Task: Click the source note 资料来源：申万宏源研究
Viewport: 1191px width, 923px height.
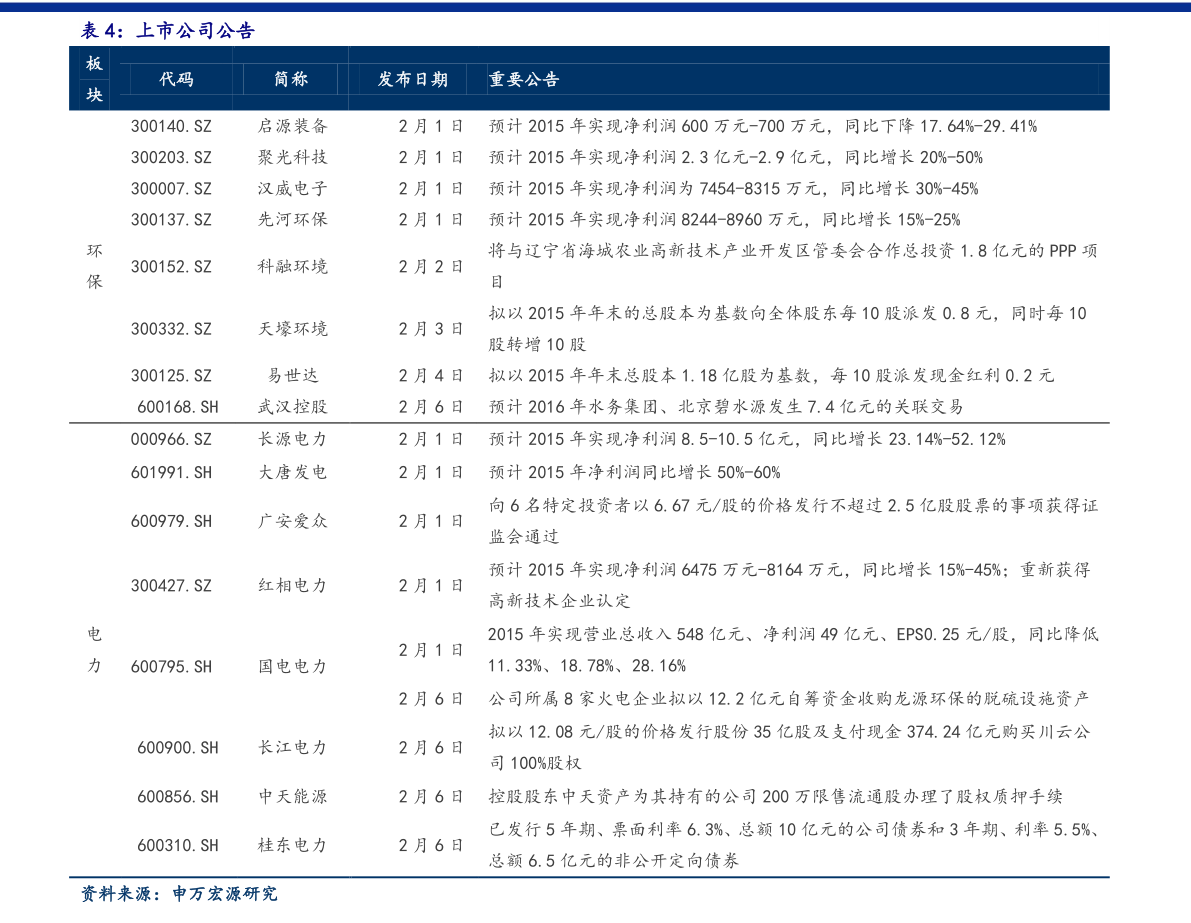Action: click(179, 894)
